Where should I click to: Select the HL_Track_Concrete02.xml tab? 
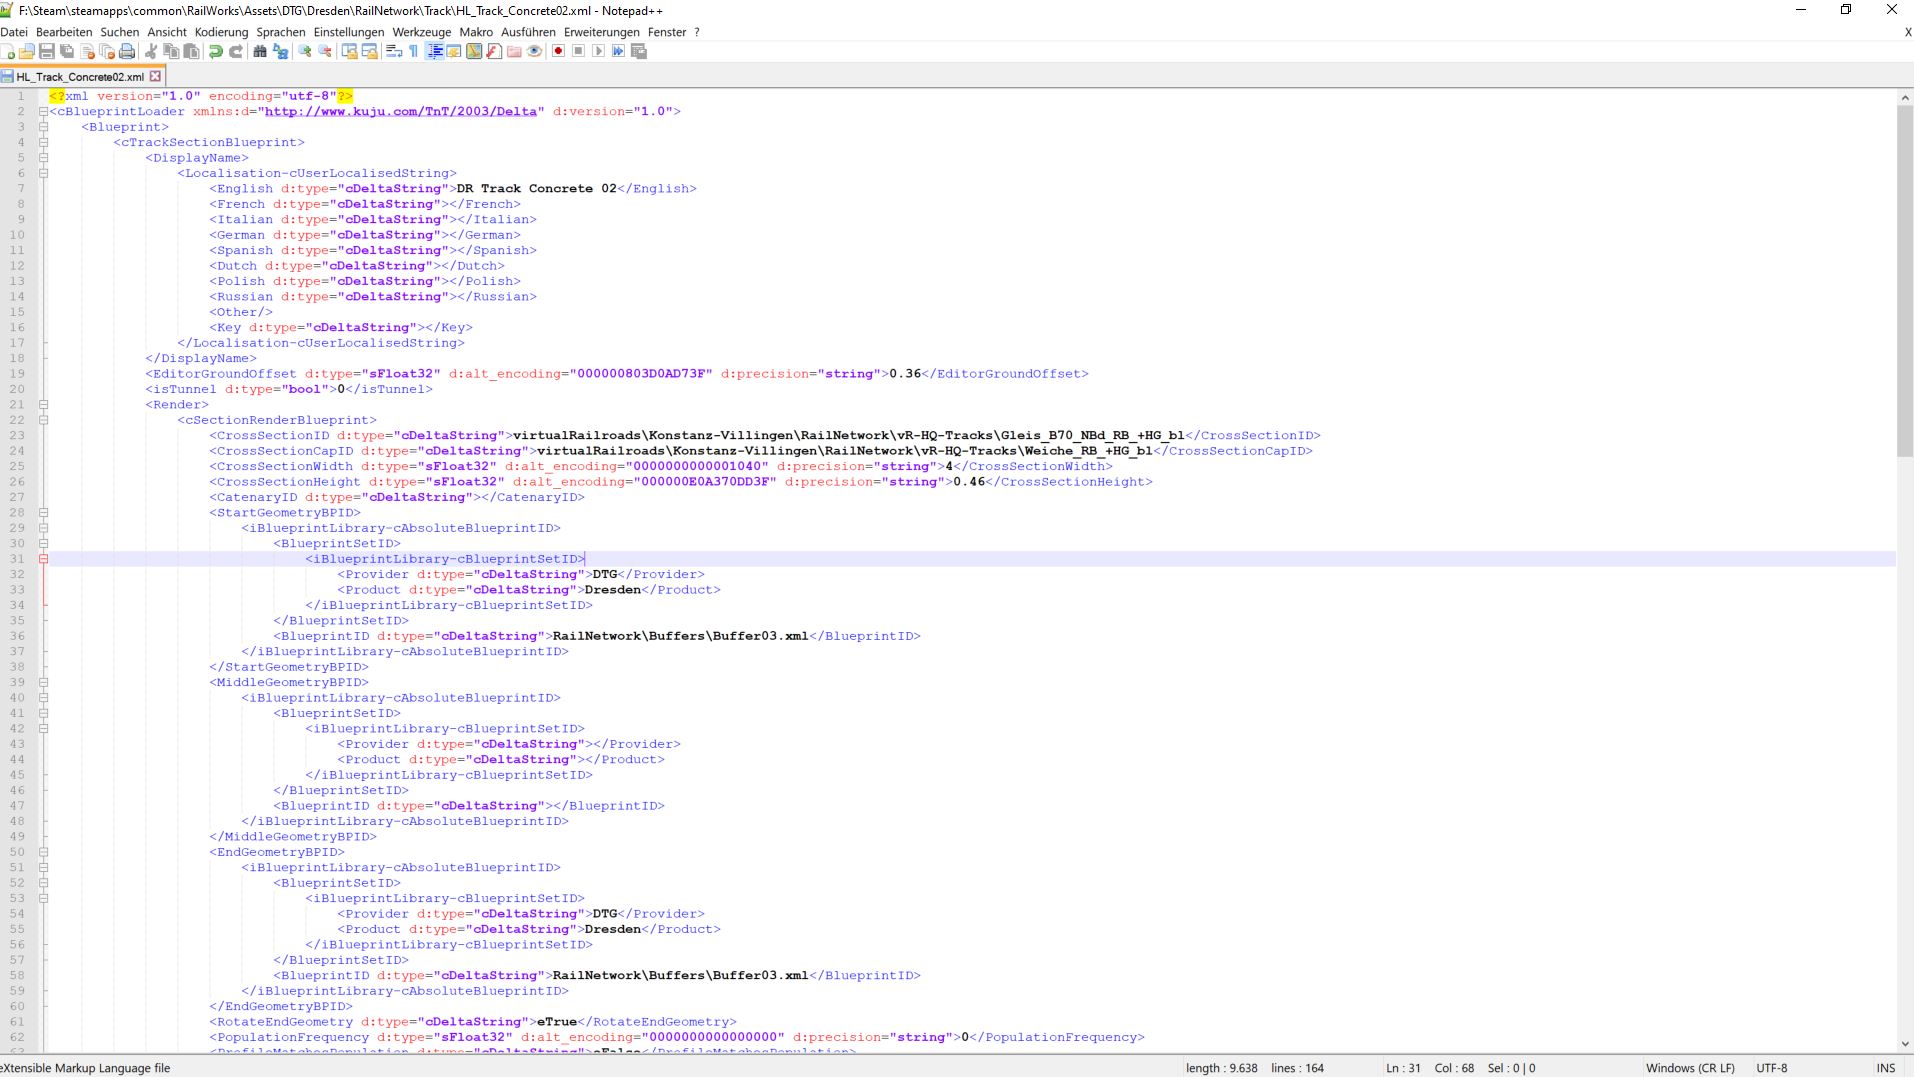(79, 77)
